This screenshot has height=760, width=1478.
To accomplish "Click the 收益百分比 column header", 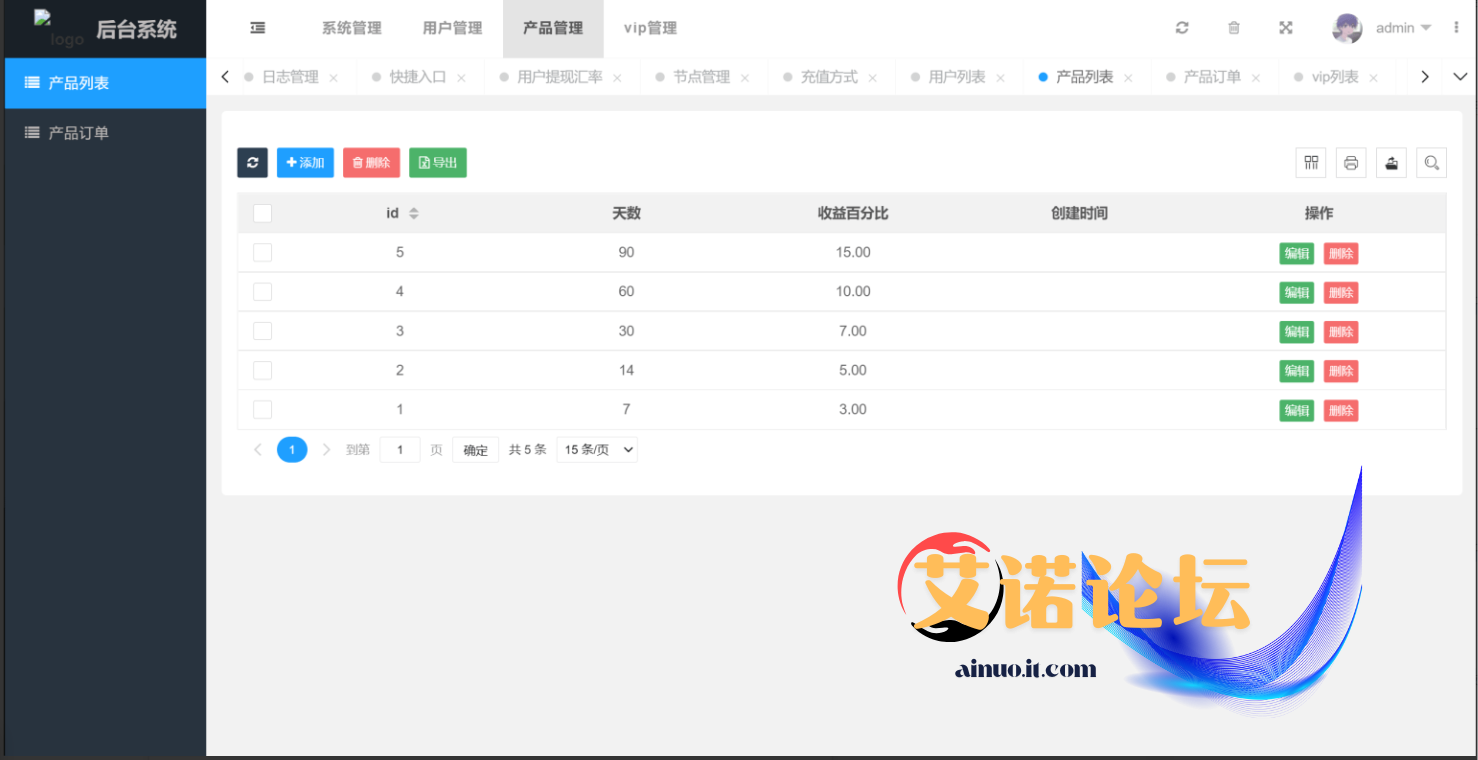I will [x=853, y=213].
